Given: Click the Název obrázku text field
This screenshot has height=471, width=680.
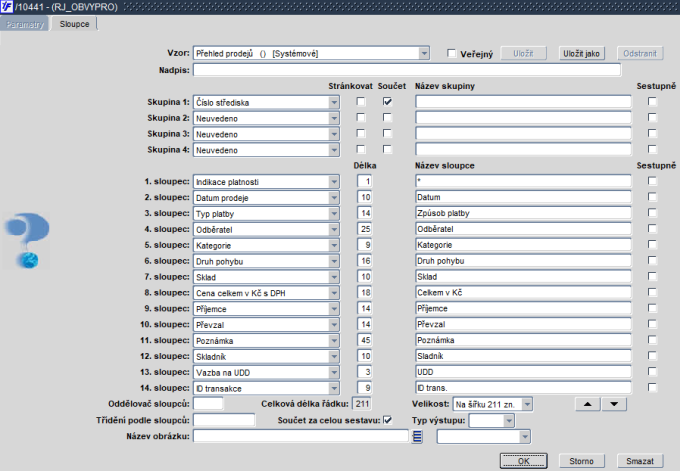Looking at the screenshot, I should 301,436.
